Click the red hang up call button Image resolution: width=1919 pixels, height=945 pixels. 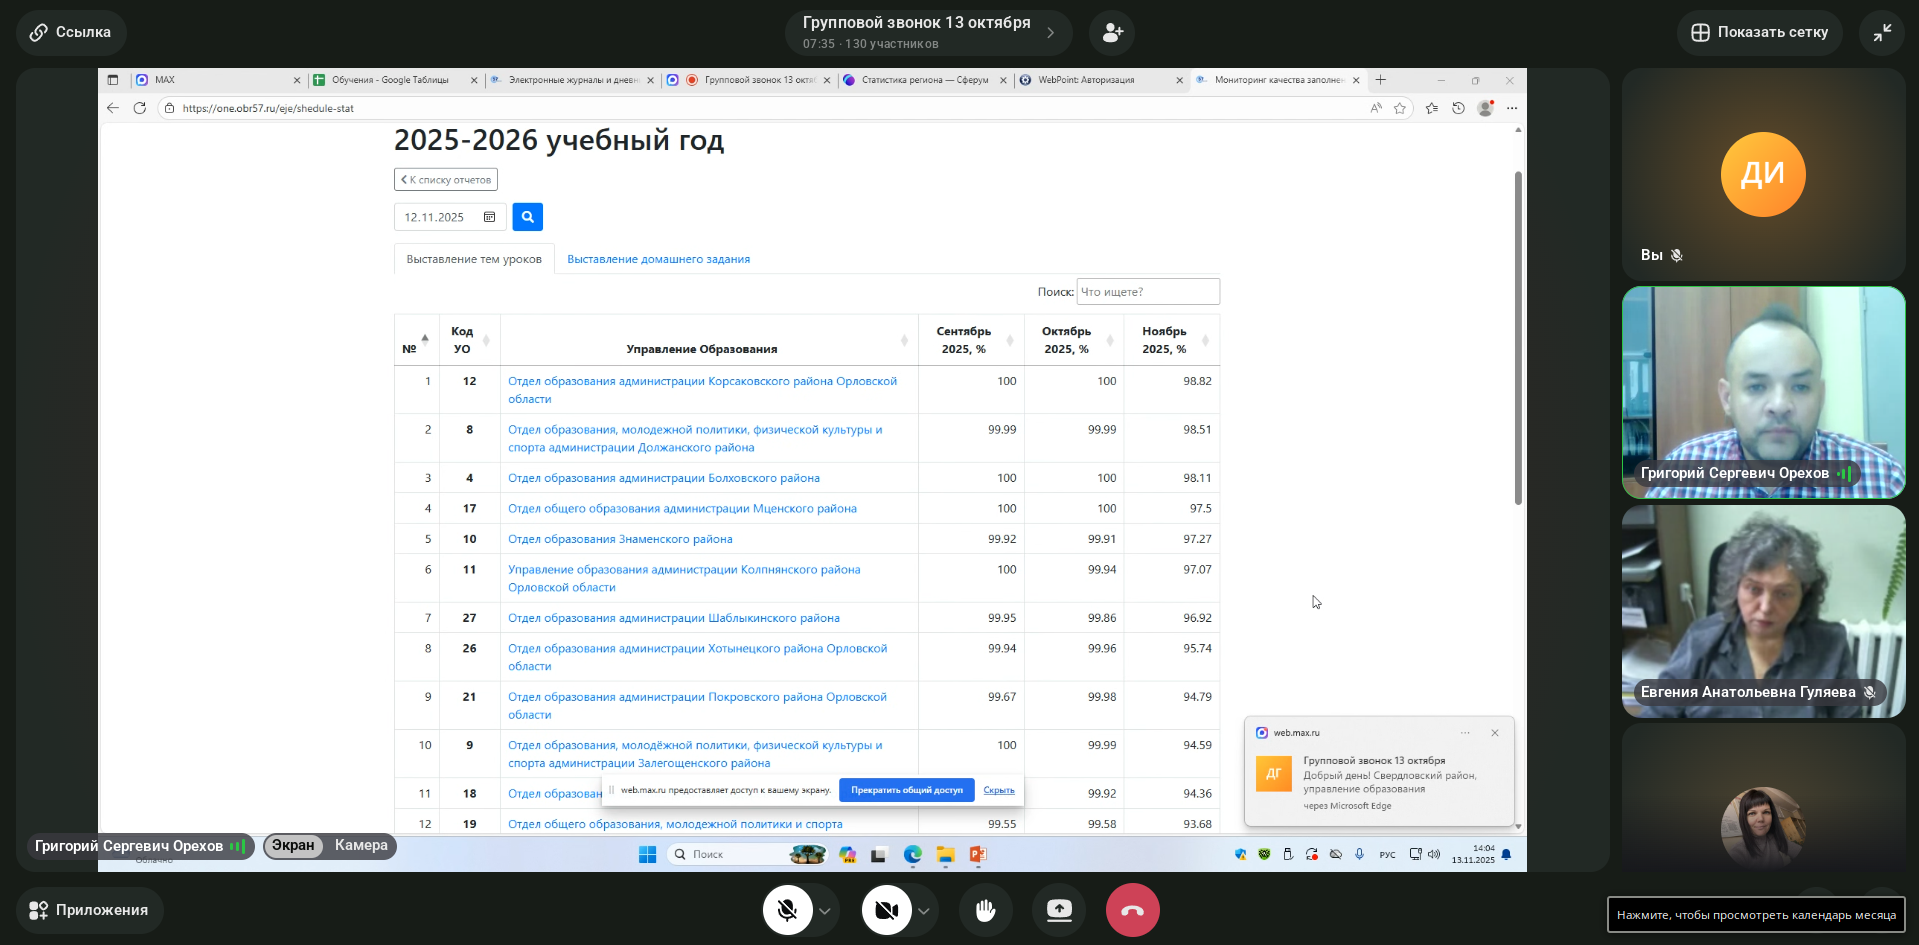pos(1132,910)
